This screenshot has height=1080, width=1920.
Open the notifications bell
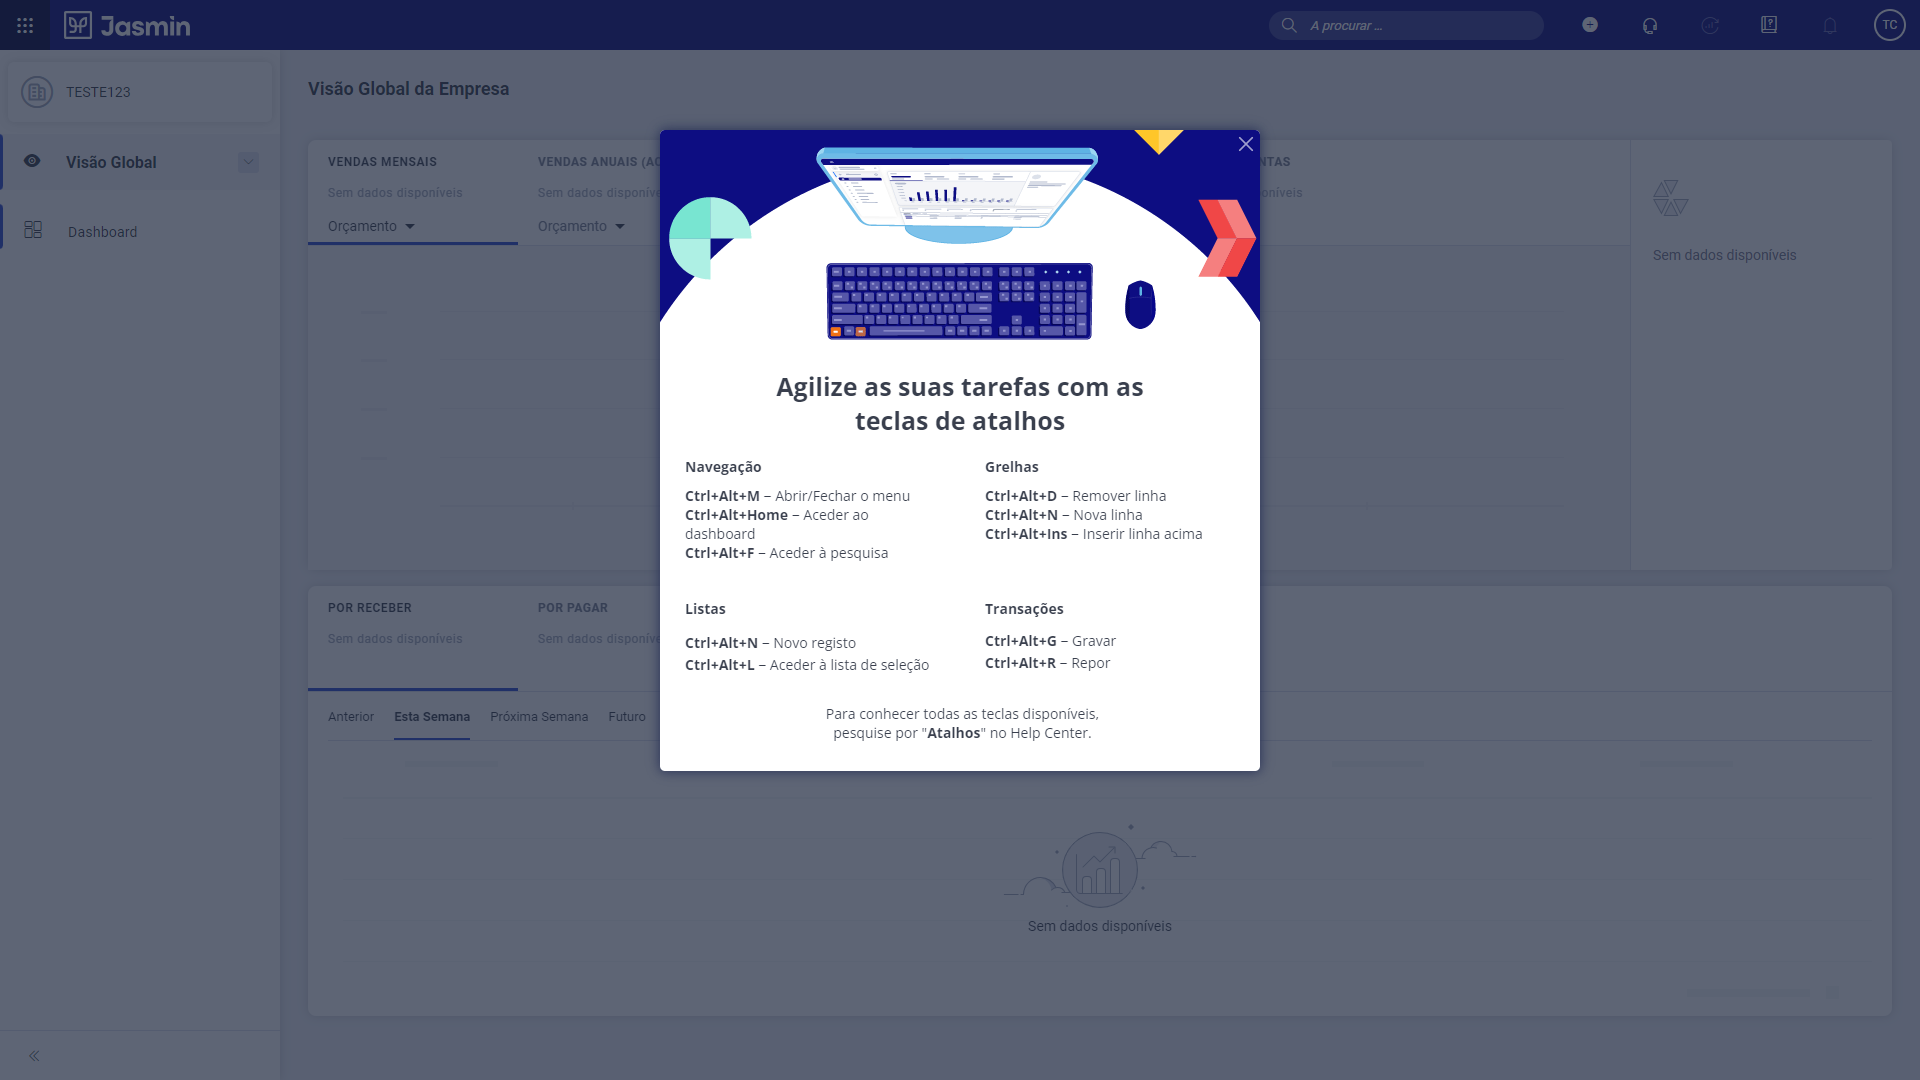pyautogui.click(x=1830, y=25)
